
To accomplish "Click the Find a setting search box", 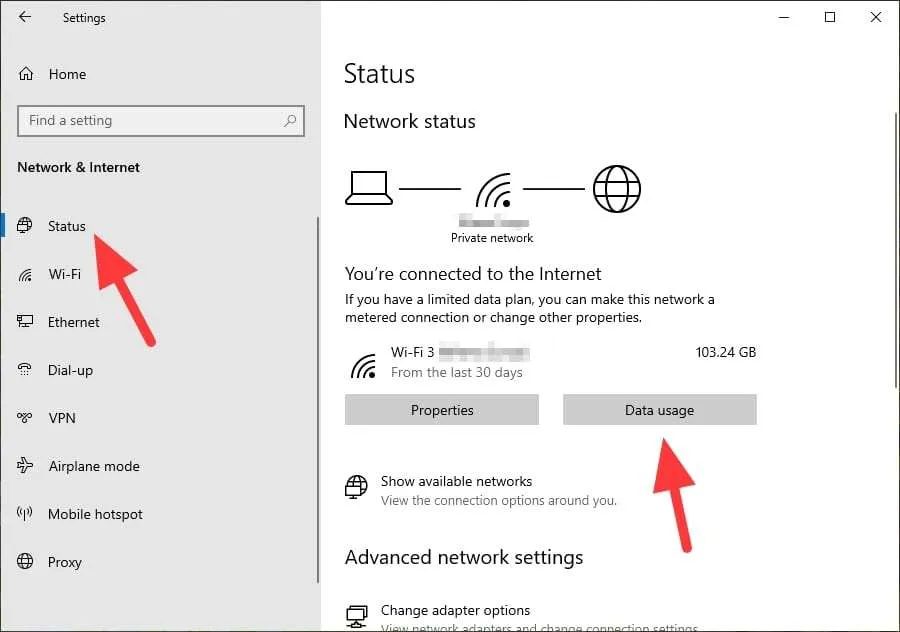I will [x=161, y=121].
